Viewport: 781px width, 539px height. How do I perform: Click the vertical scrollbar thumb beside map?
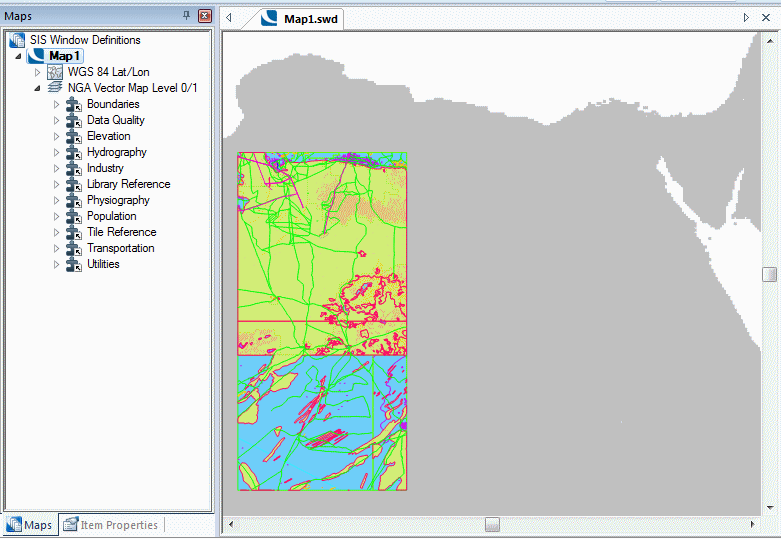[768, 274]
